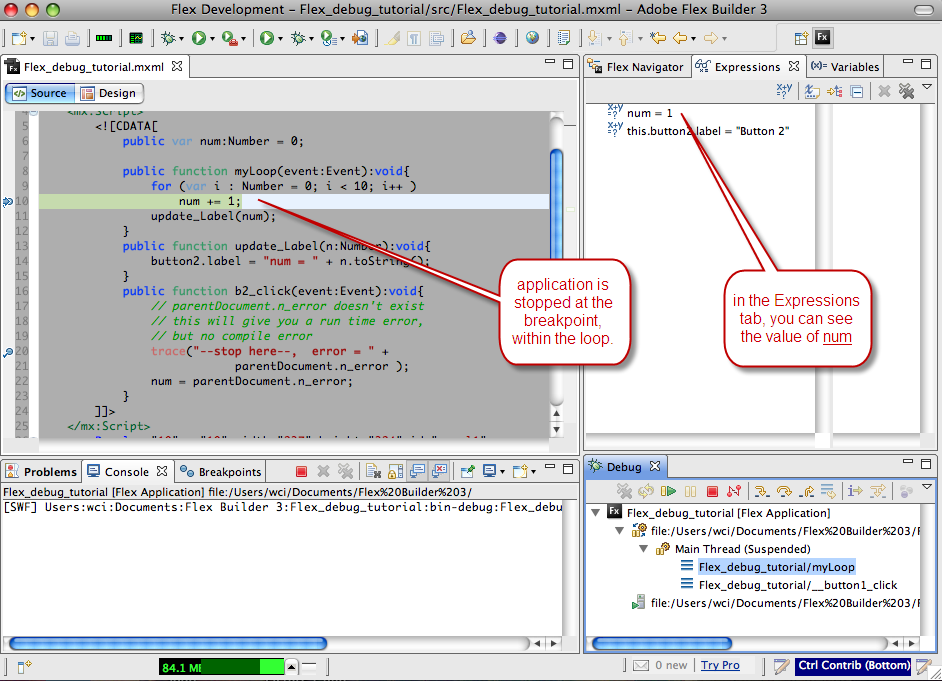Click the Step Over debug icon

784,491
